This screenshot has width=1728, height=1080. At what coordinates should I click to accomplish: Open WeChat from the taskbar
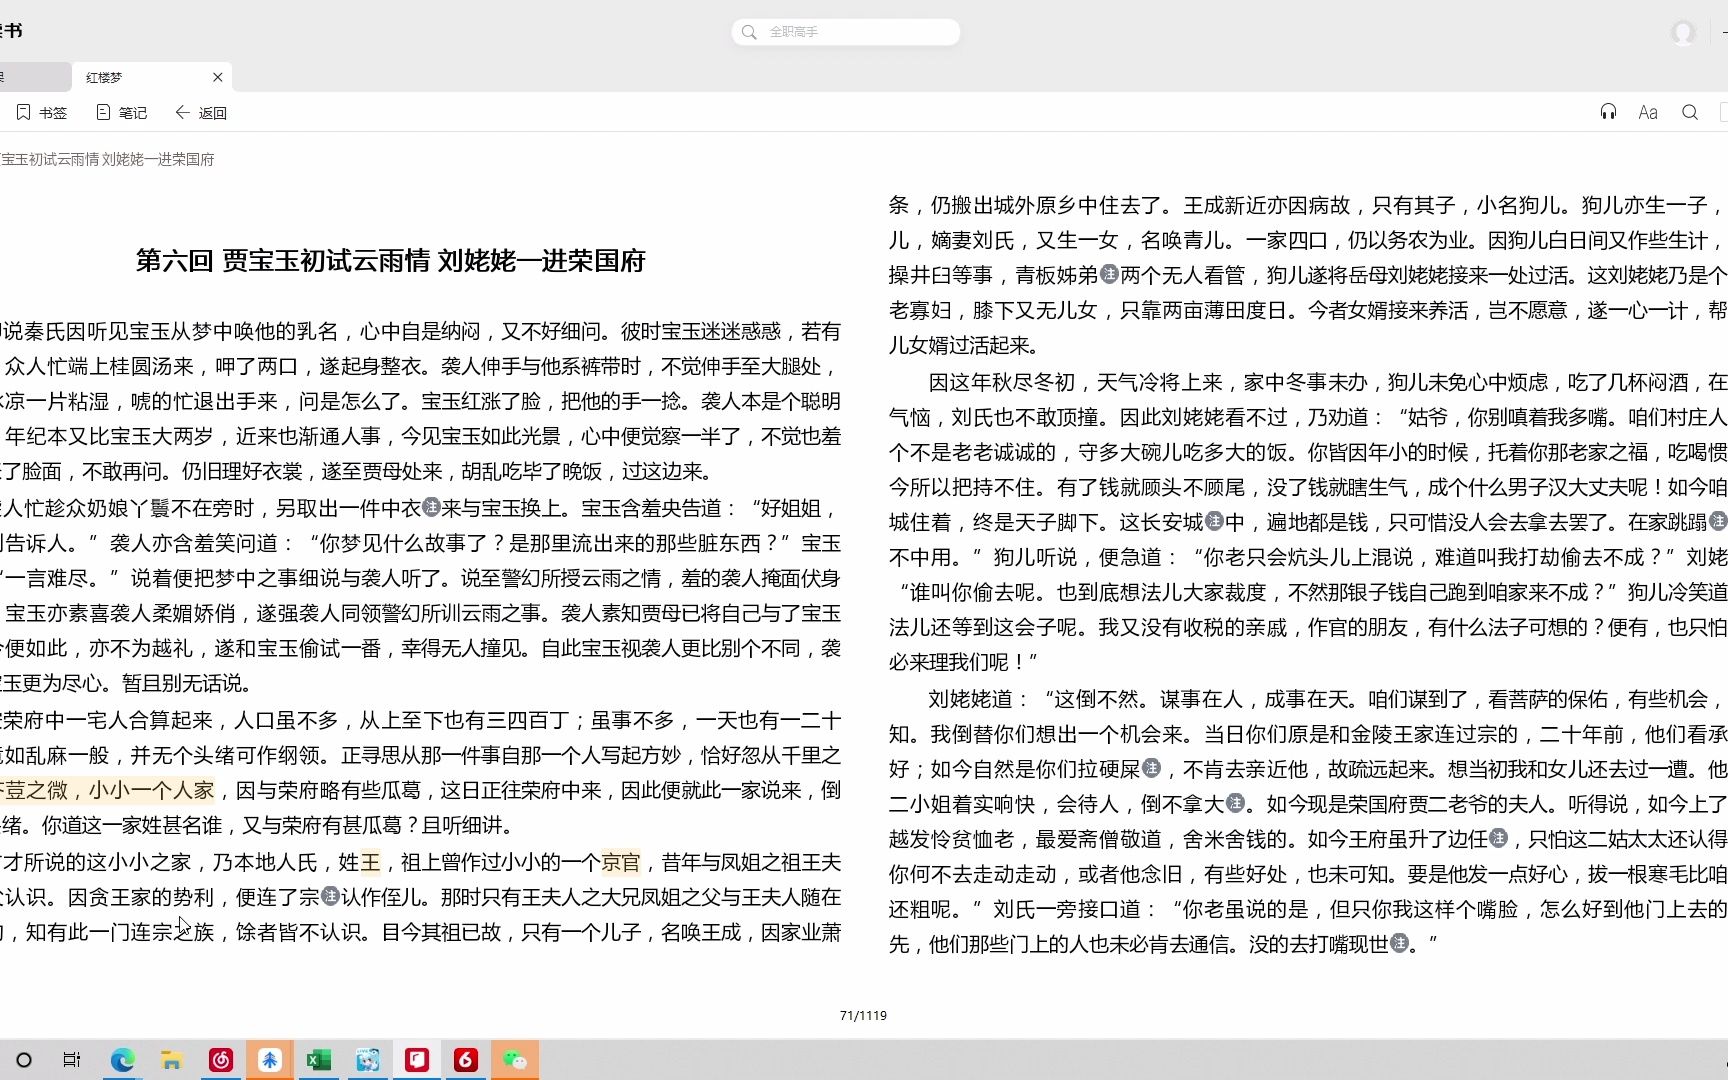tap(515, 1060)
